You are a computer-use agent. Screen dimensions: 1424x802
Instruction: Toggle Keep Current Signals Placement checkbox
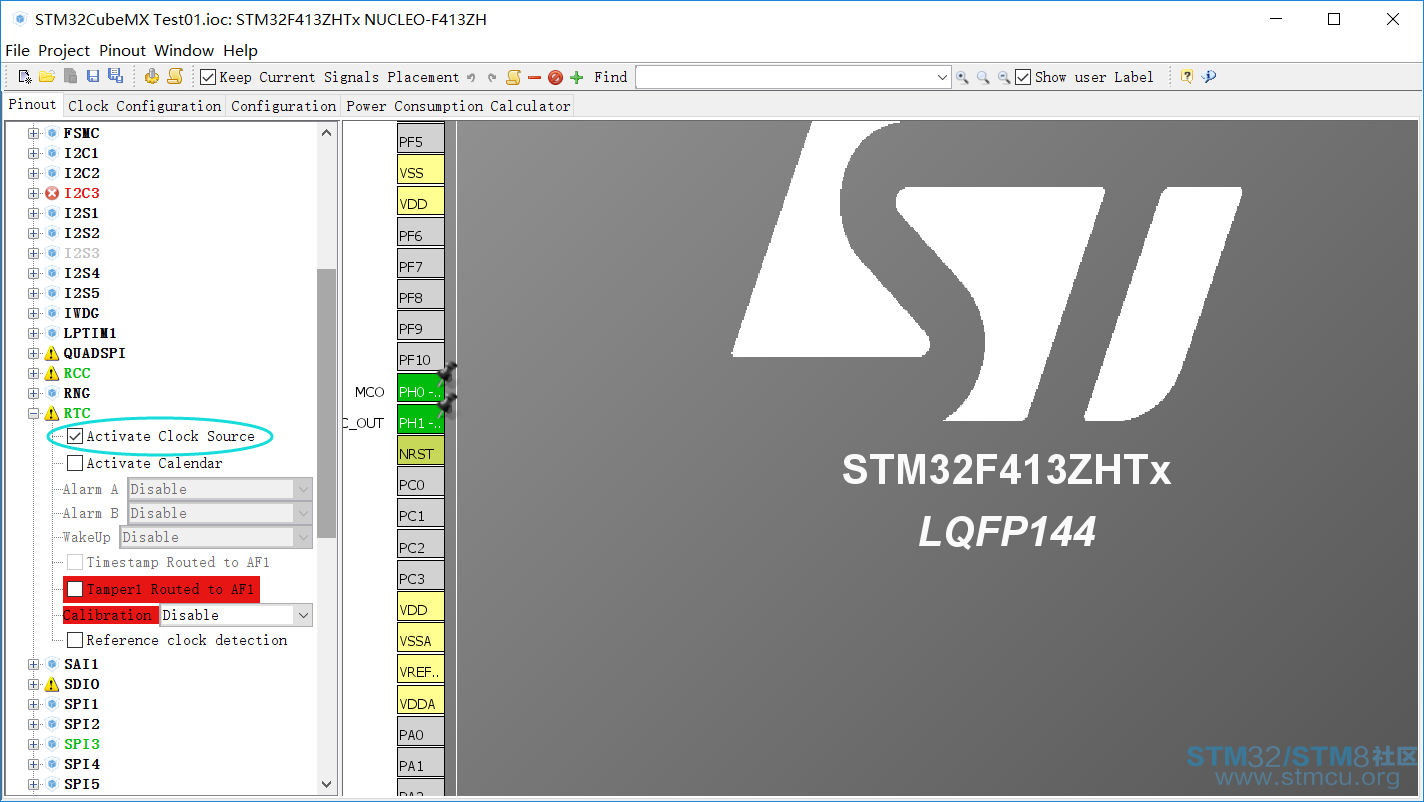(208, 77)
